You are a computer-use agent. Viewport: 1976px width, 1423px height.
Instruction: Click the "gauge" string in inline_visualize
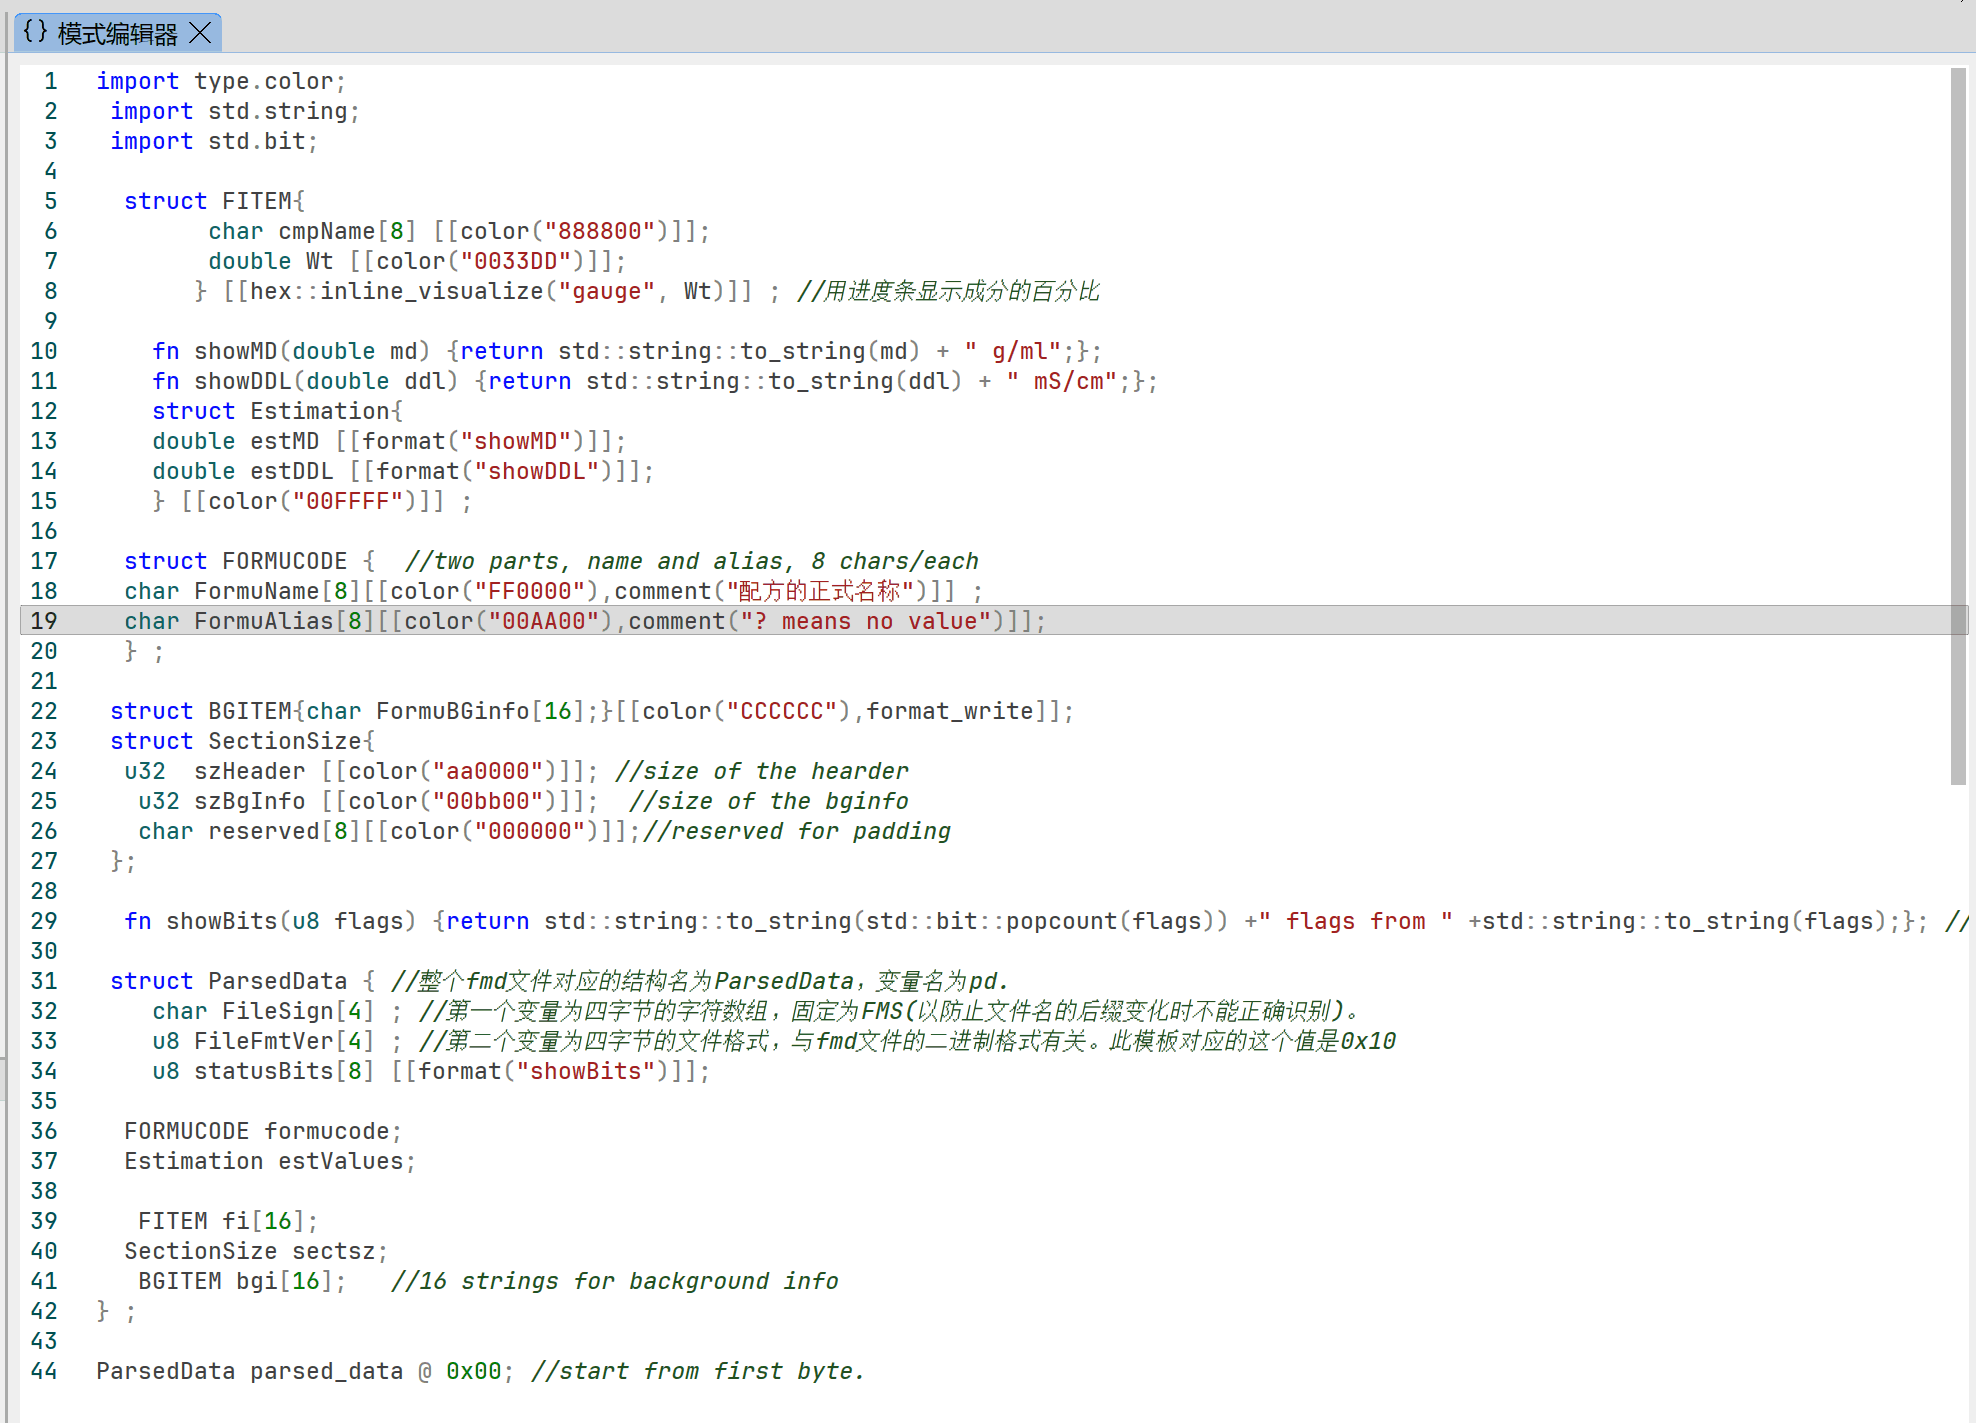606,291
